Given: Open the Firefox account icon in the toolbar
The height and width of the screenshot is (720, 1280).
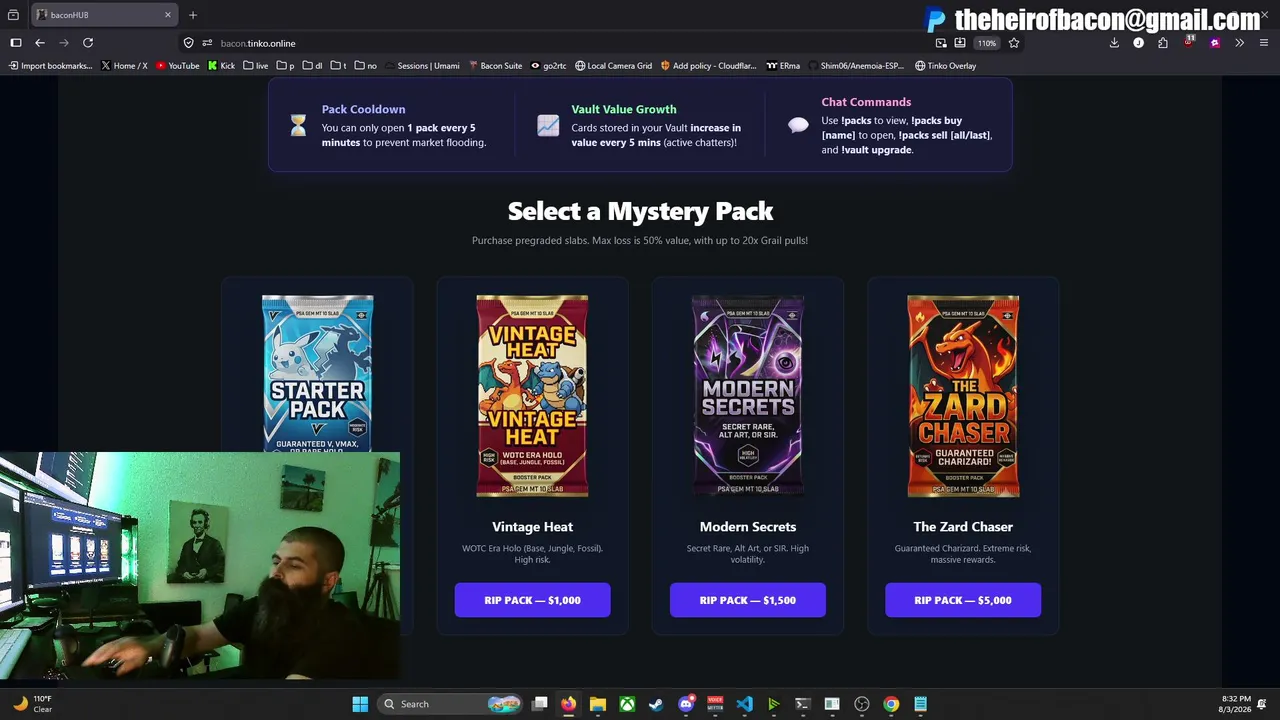Looking at the screenshot, I should tap(1138, 43).
